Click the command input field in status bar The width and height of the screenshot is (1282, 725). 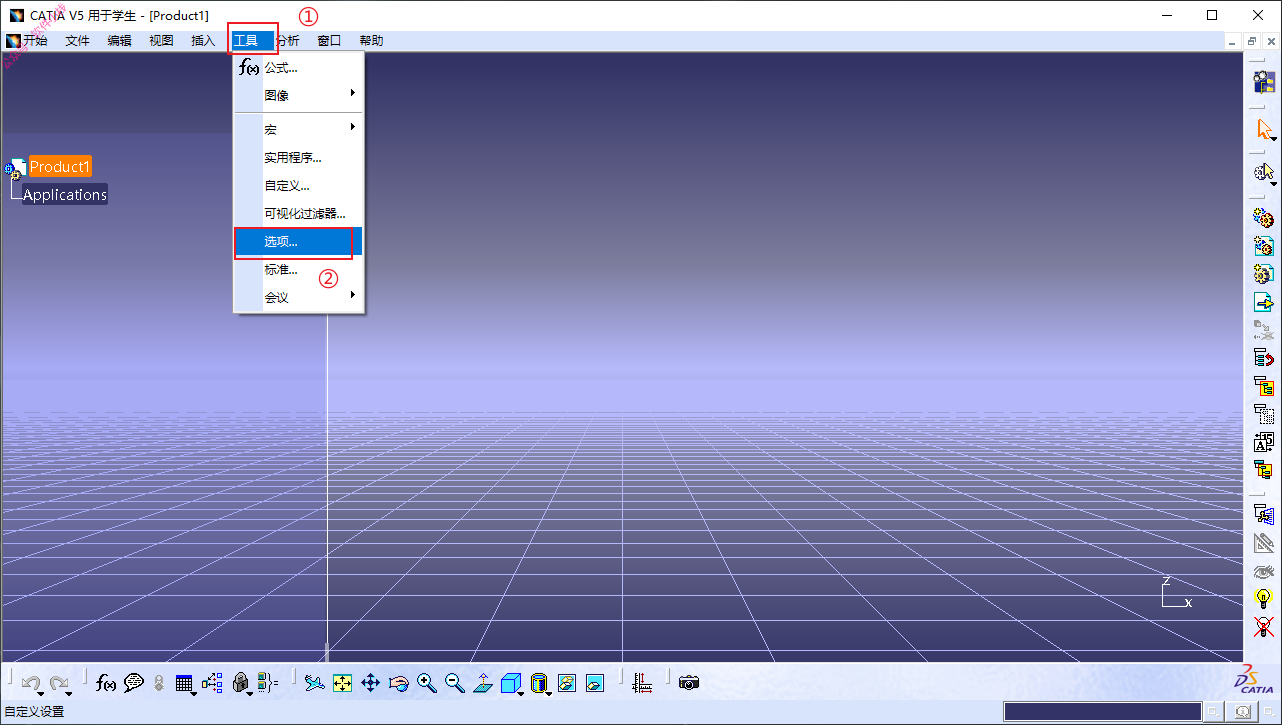(1102, 712)
